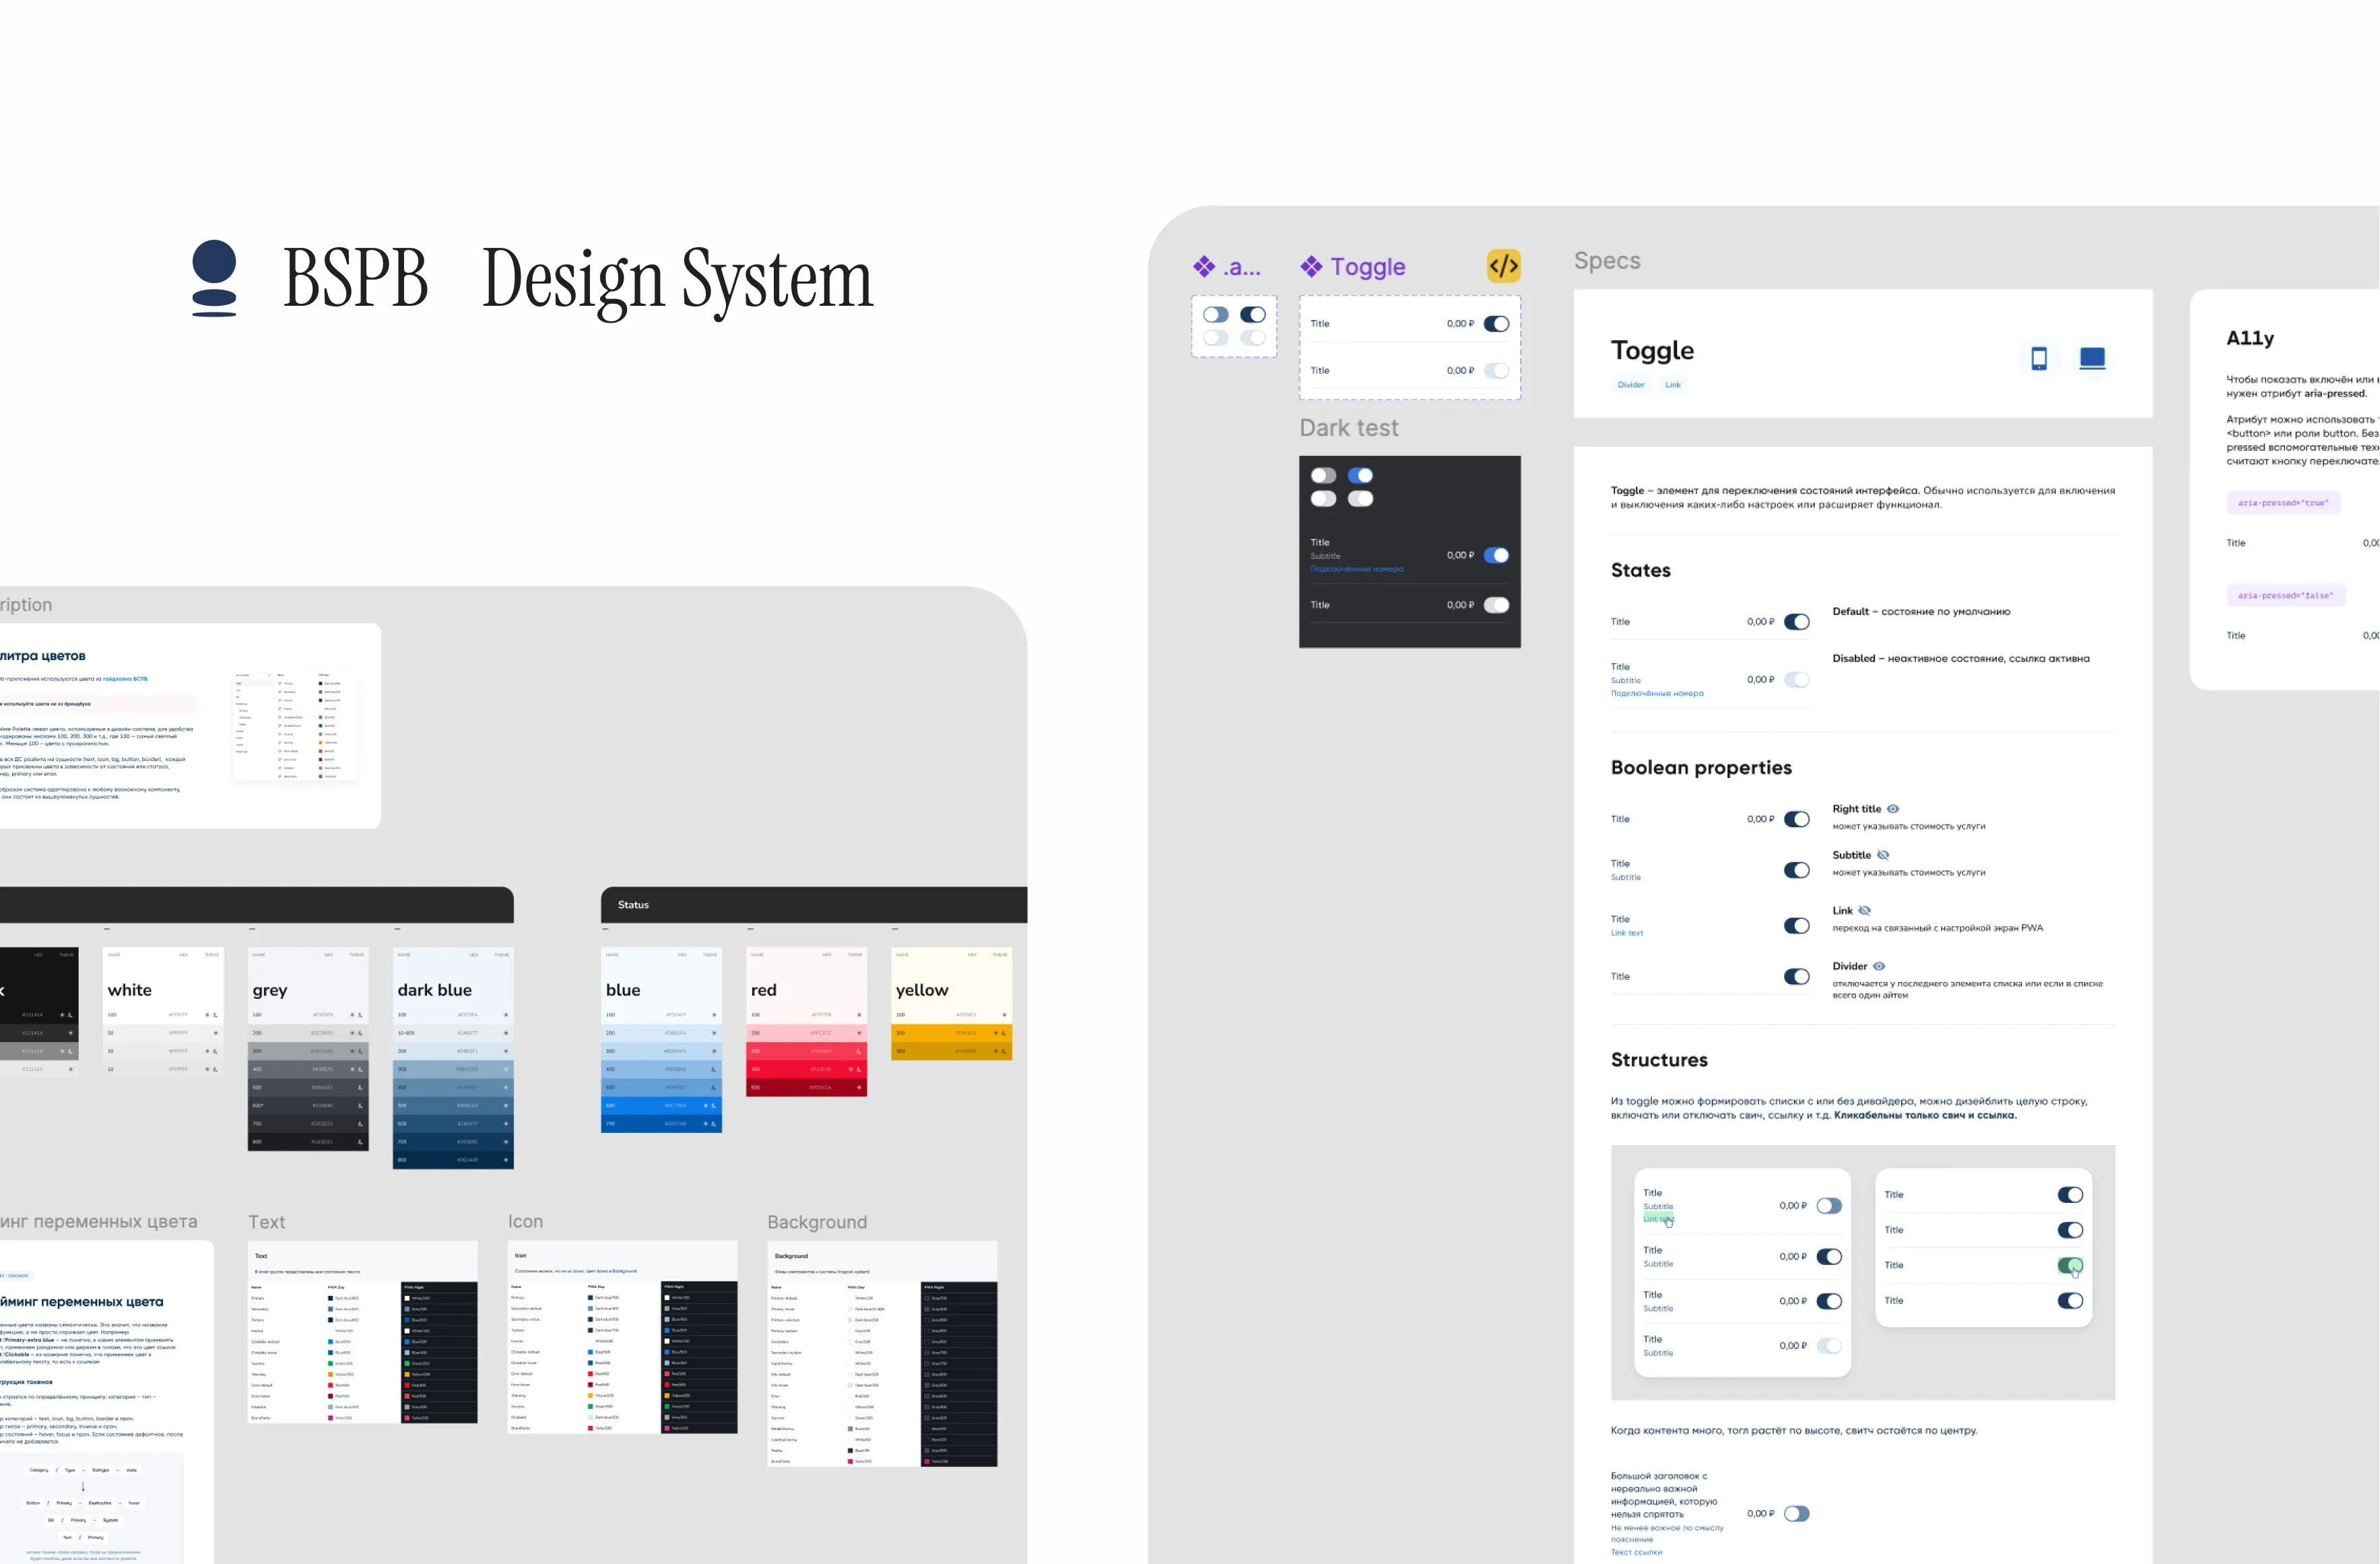Turn off the dark toggle in purple-dashed Toggle frame

1496,324
